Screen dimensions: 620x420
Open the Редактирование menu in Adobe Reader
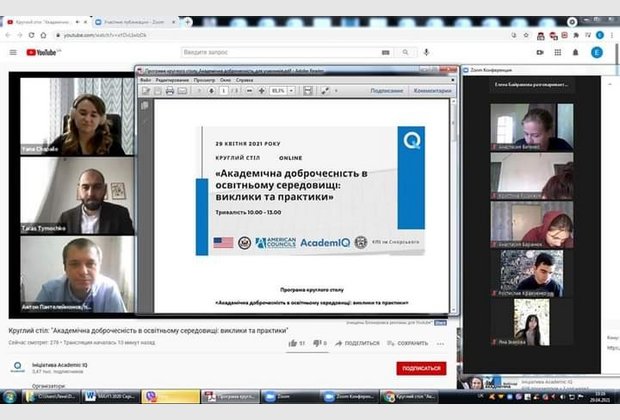[x=171, y=80]
